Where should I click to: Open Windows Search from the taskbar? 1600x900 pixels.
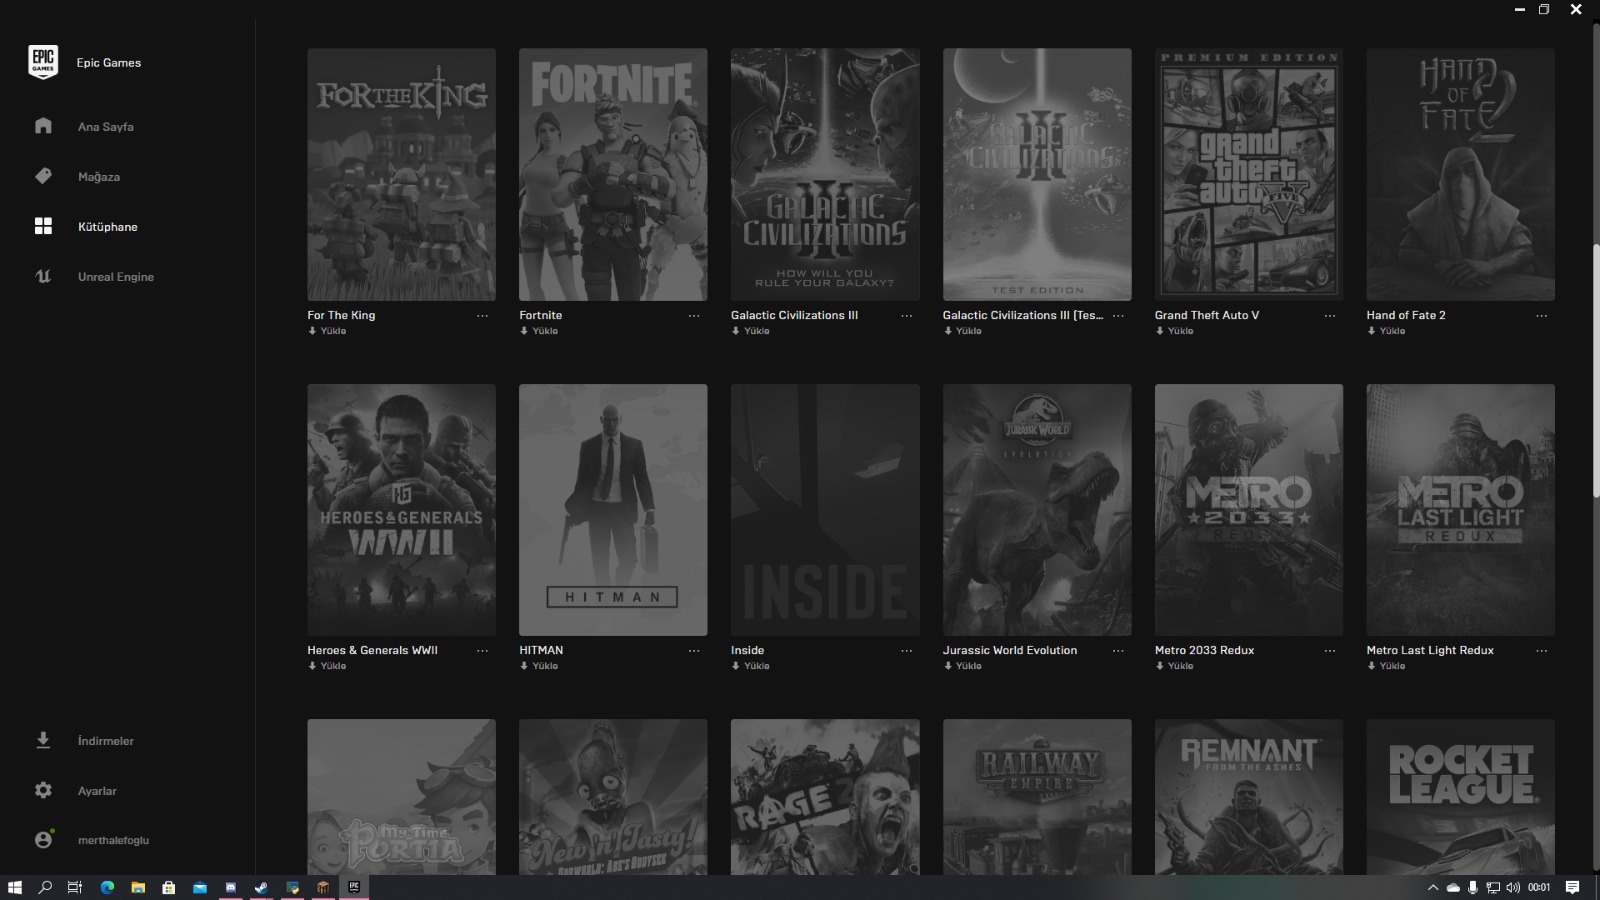pyautogui.click(x=45, y=887)
